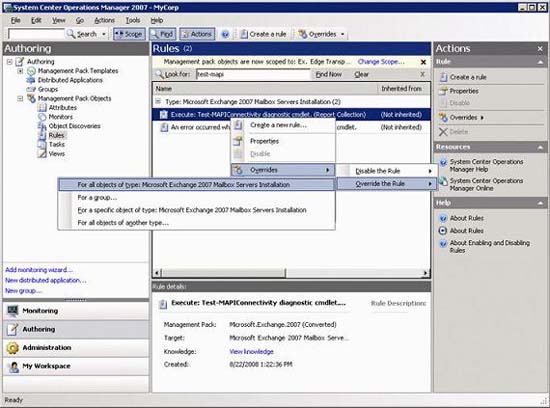Switch to My Workspace
The image size is (550, 408).
76,366
